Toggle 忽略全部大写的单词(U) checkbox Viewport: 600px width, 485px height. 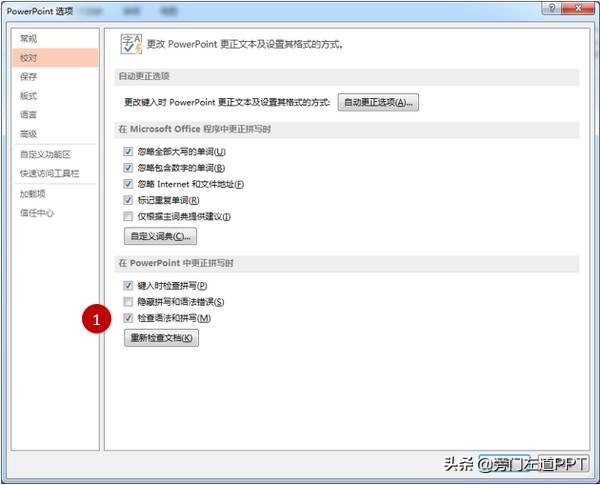click(128, 152)
